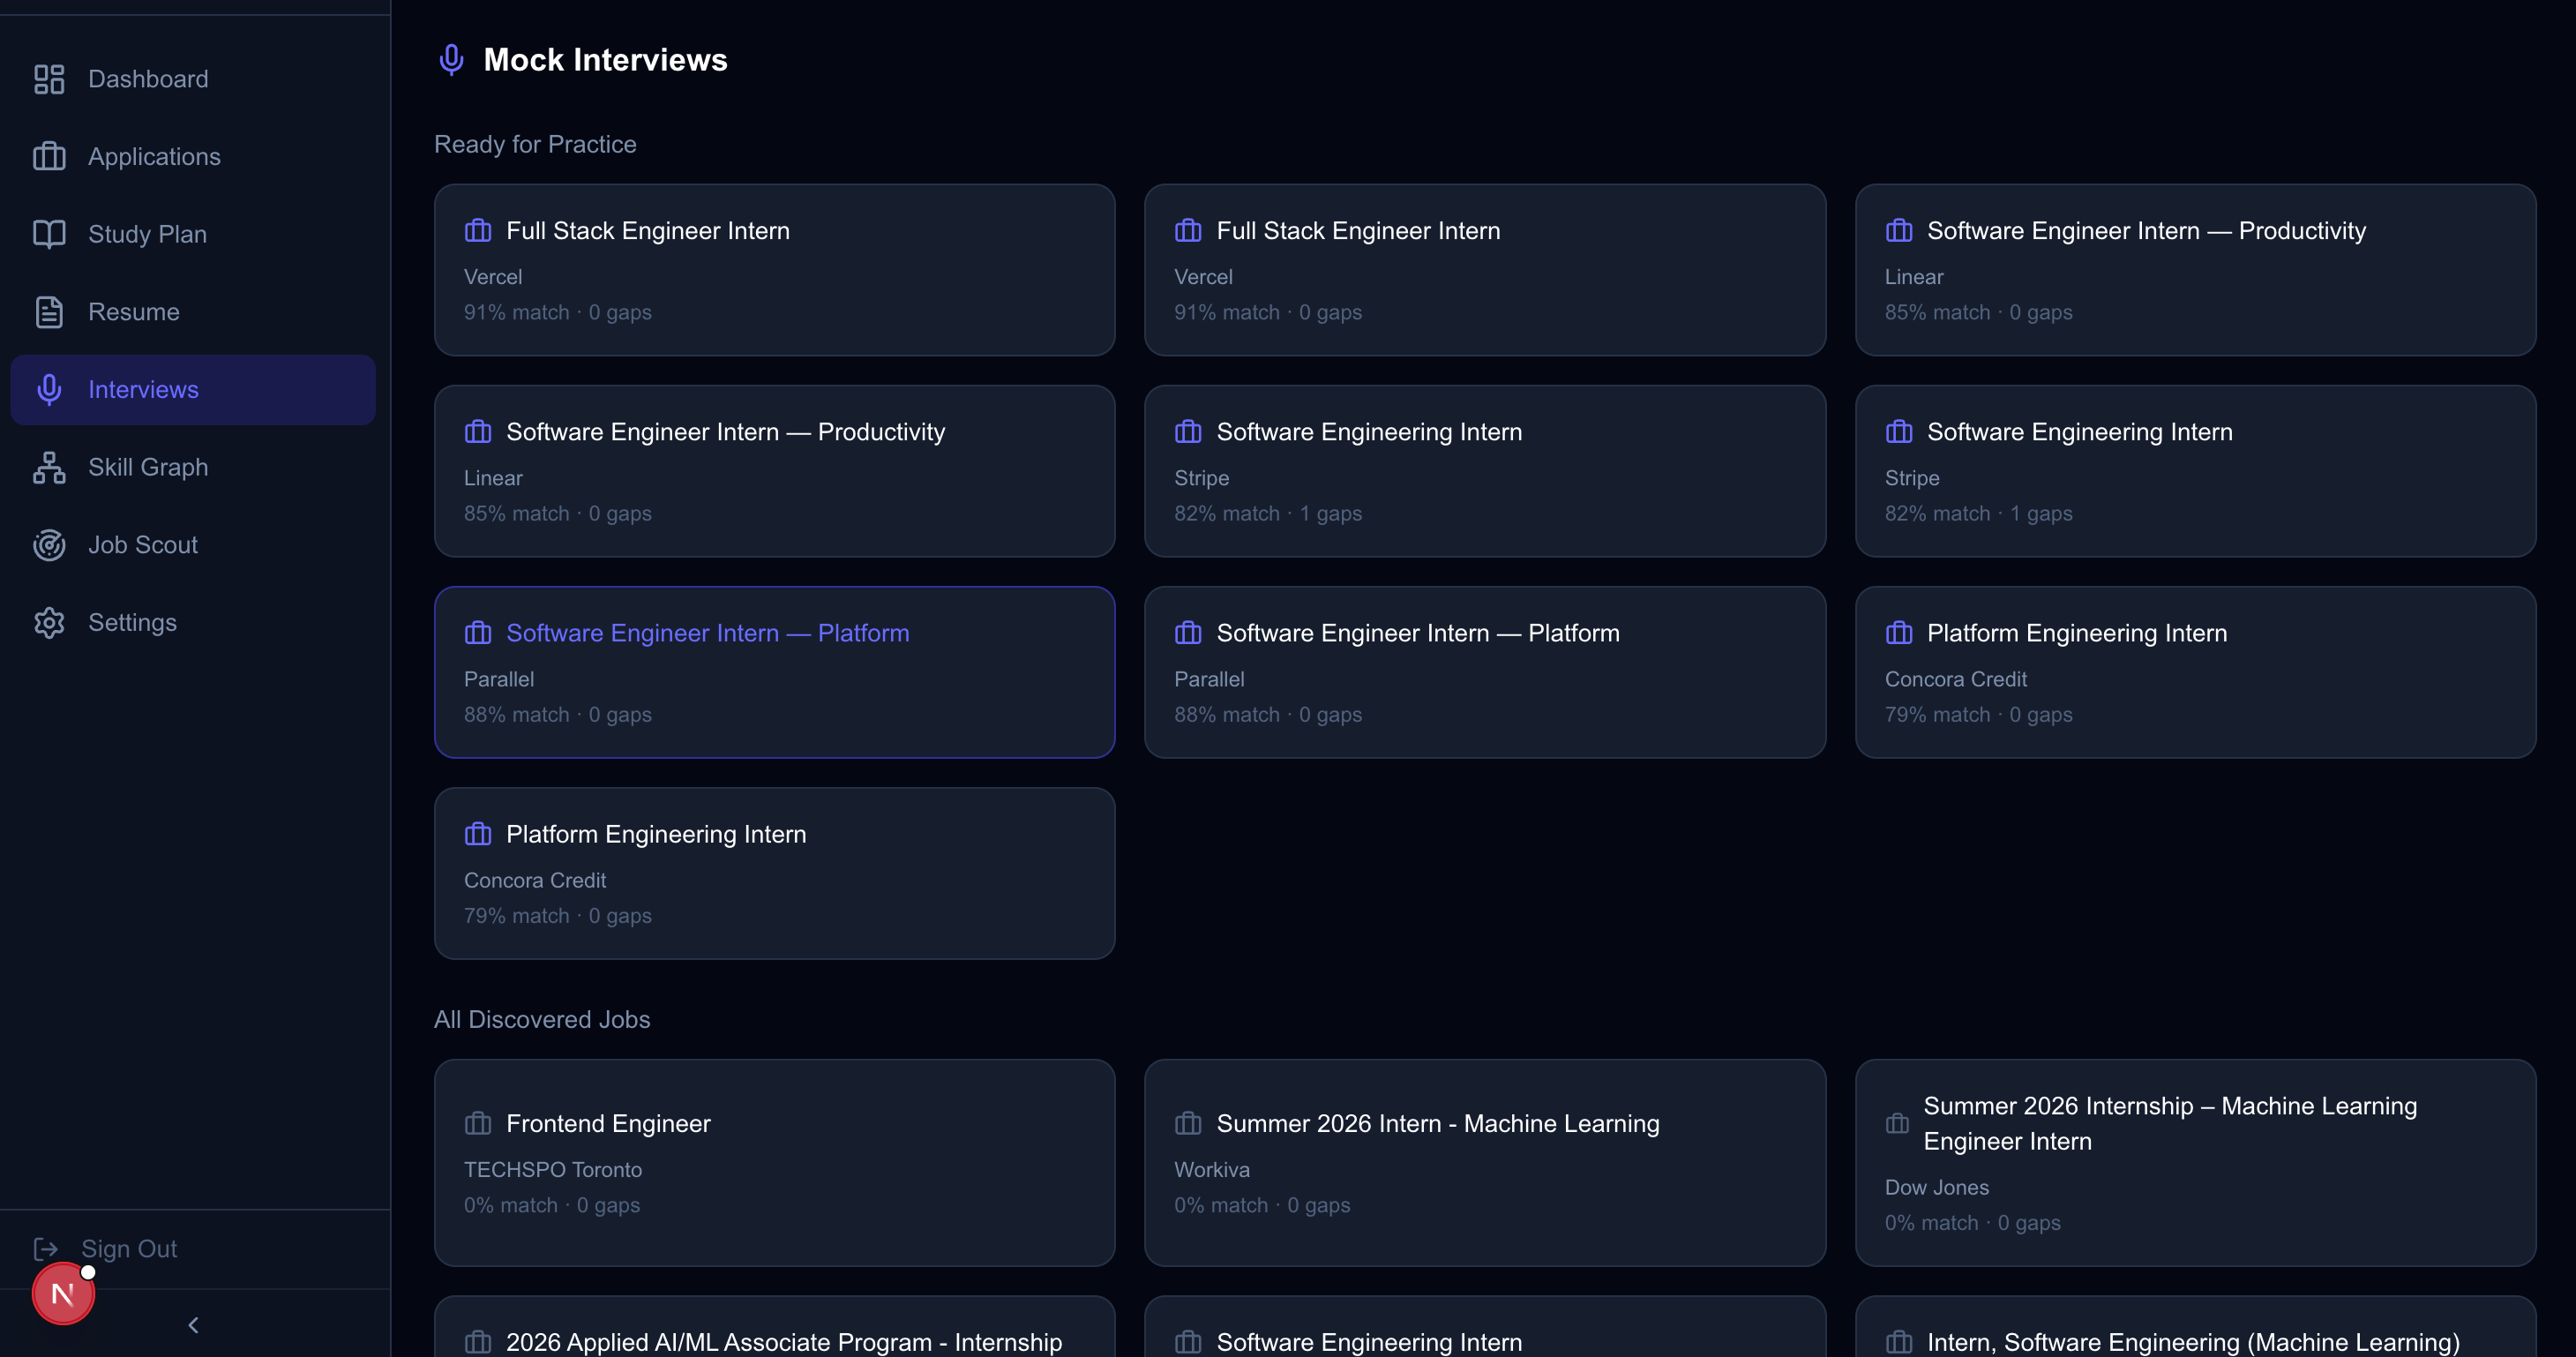Screen dimensions: 2576x1357
Task: Select the first Vercel Full Stack Engineer card
Action: pyautogui.click(x=774, y=270)
